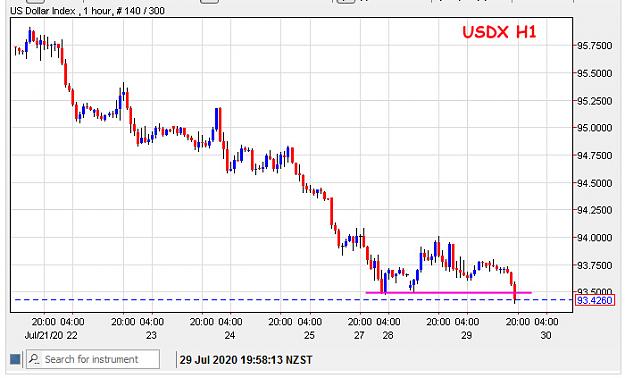Viewport: 625px width, 378px height.
Task: Click the 93.7500 price axis label
Action: tap(595, 265)
